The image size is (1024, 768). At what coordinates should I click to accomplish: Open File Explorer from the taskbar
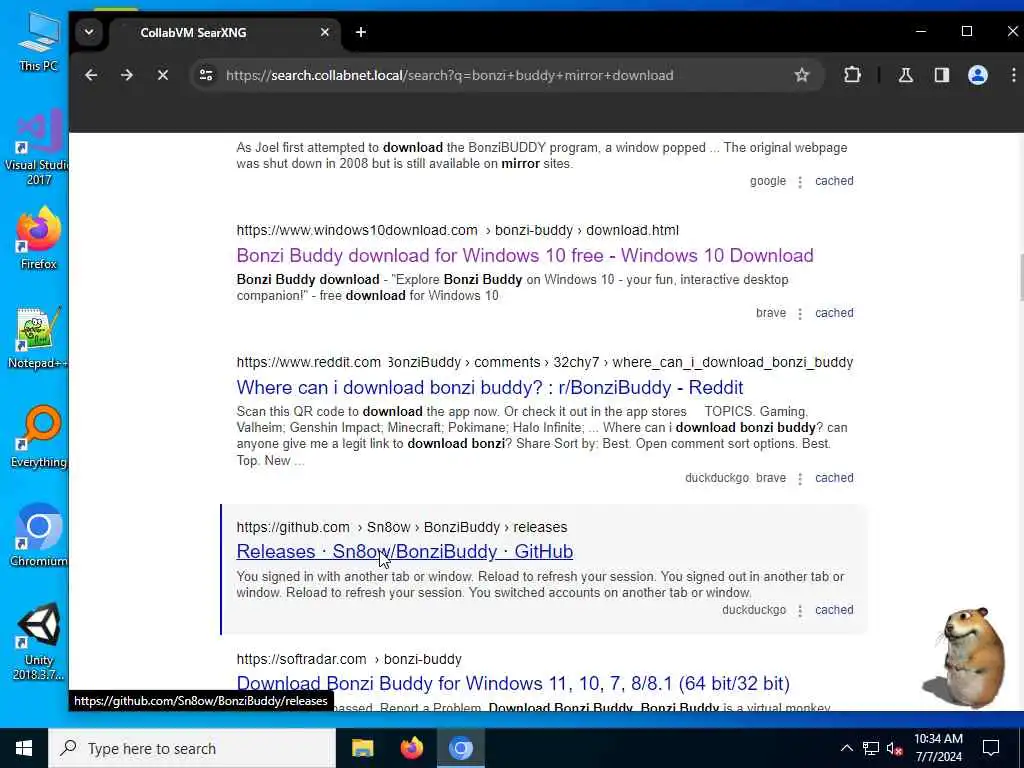[362, 748]
